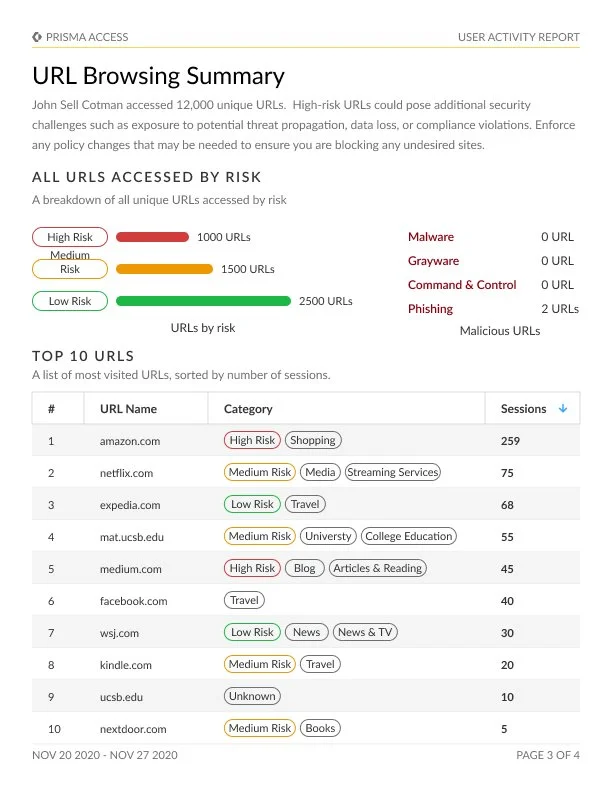This screenshot has width=612, height=792.
Task: Click the Media tag on netflix.com row
Action: click(320, 472)
